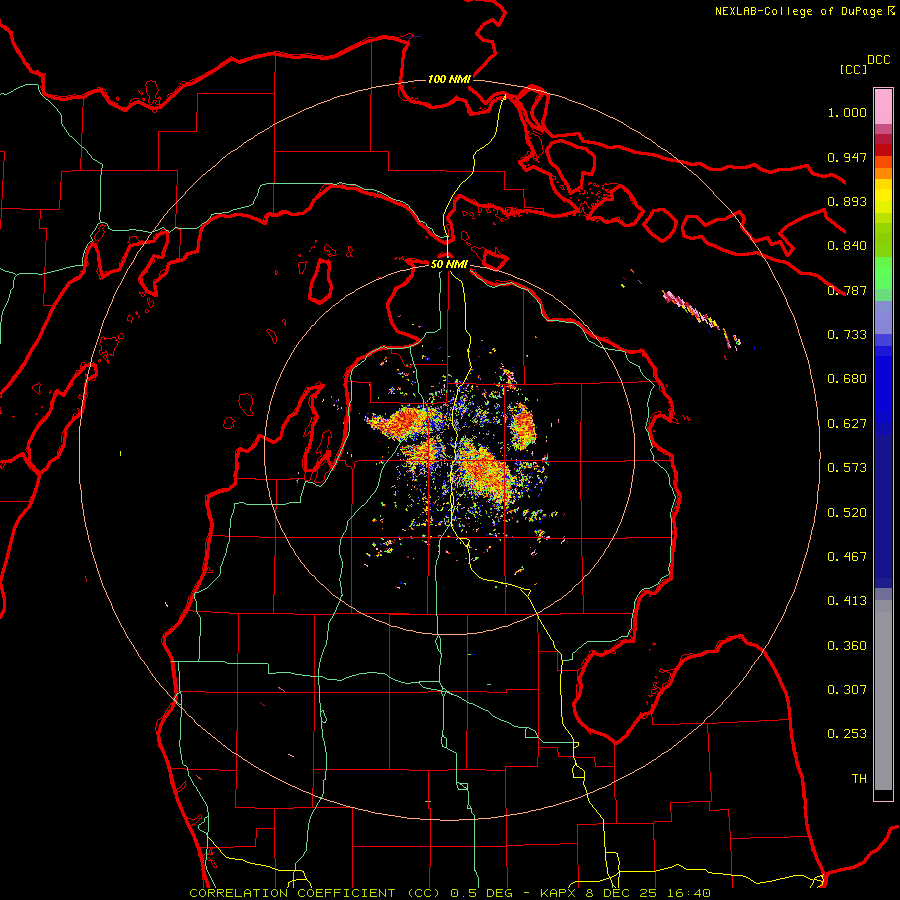Click the DCC legend heading

pyautogui.click(x=878, y=60)
